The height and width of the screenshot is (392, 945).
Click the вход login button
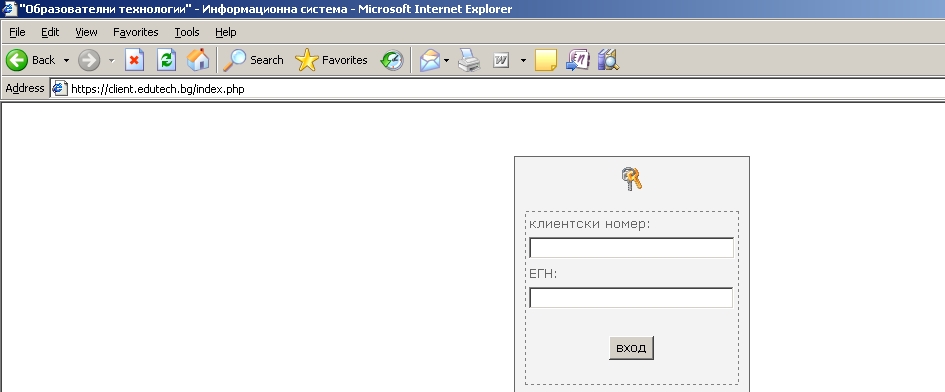pos(631,348)
